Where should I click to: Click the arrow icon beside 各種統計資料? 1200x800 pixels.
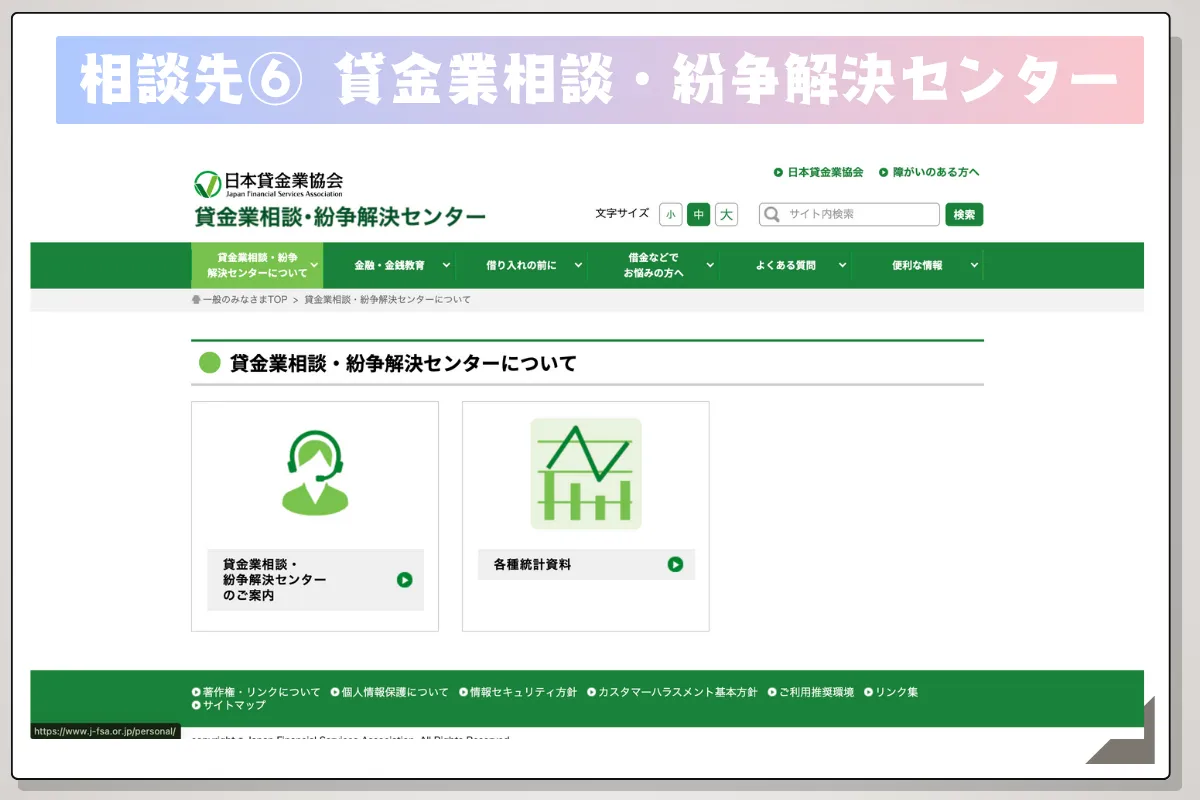pyautogui.click(x=677, y=564)
